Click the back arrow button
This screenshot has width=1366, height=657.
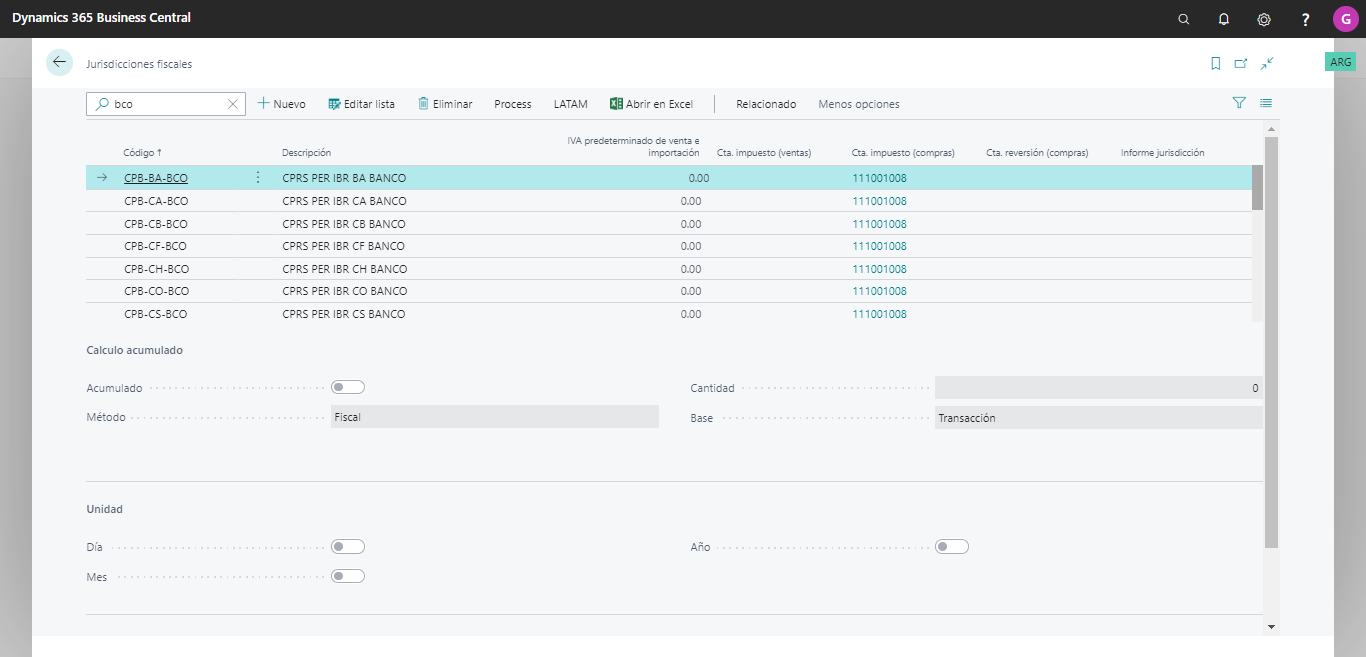(x=60, y=62)
